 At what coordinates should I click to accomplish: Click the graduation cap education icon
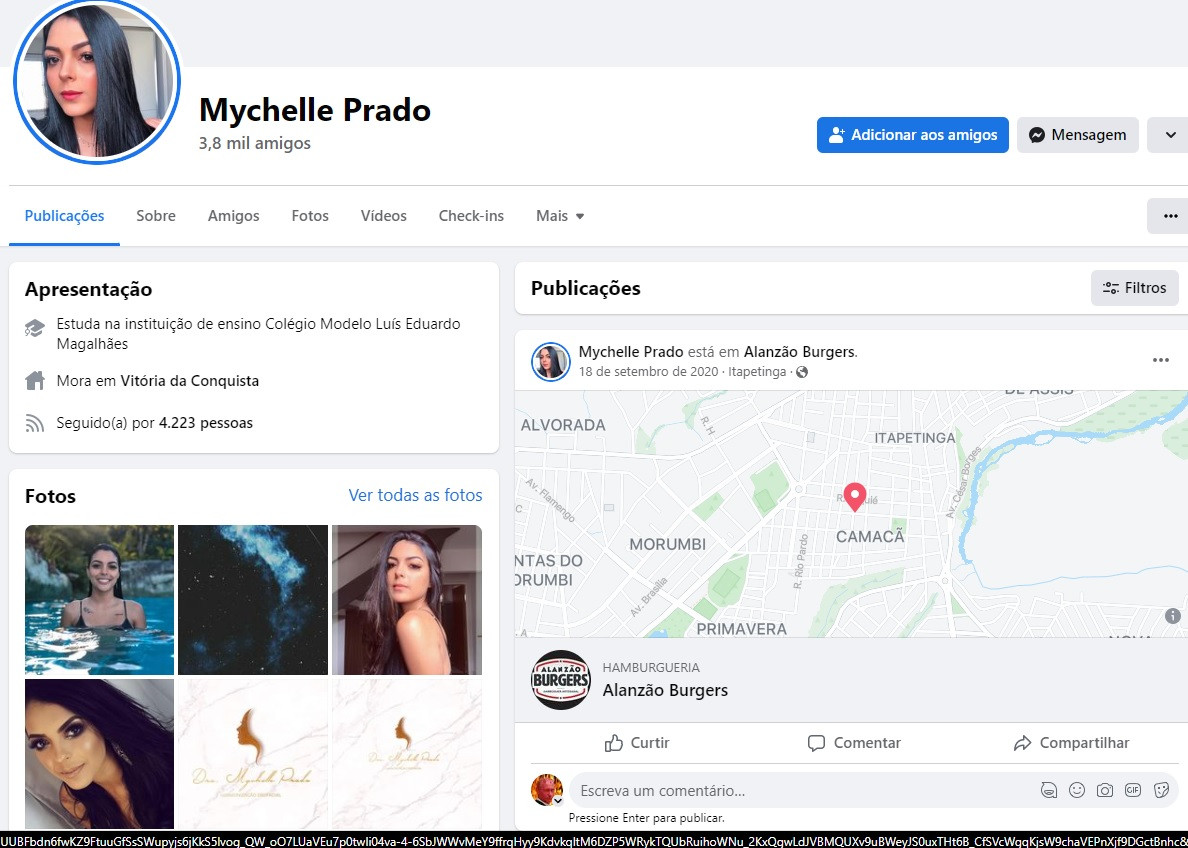pyautogui.click(x=34, y=328)
